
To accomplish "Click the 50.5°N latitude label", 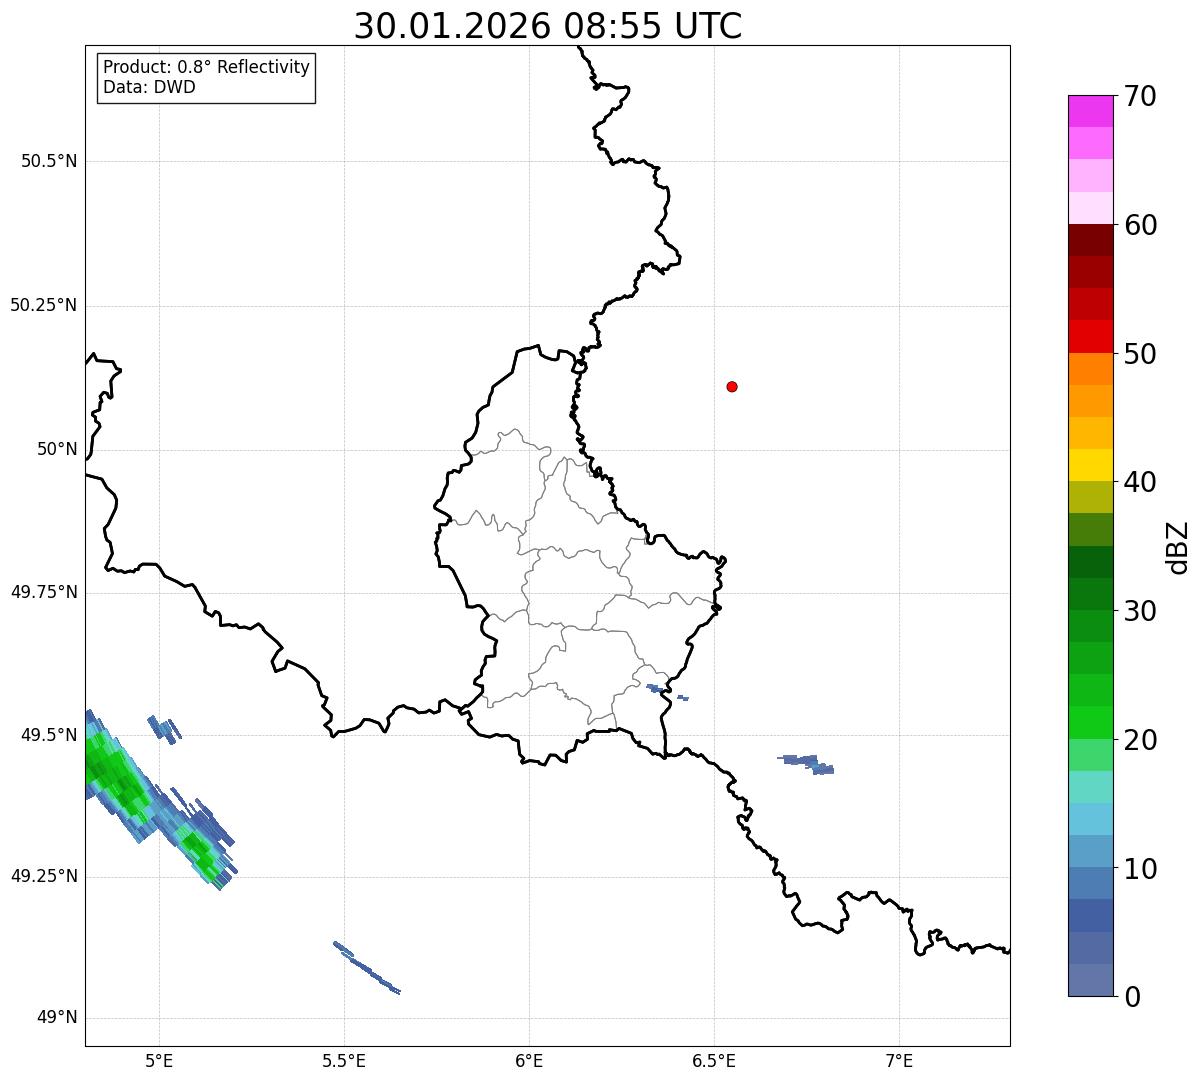I will 49,161.
